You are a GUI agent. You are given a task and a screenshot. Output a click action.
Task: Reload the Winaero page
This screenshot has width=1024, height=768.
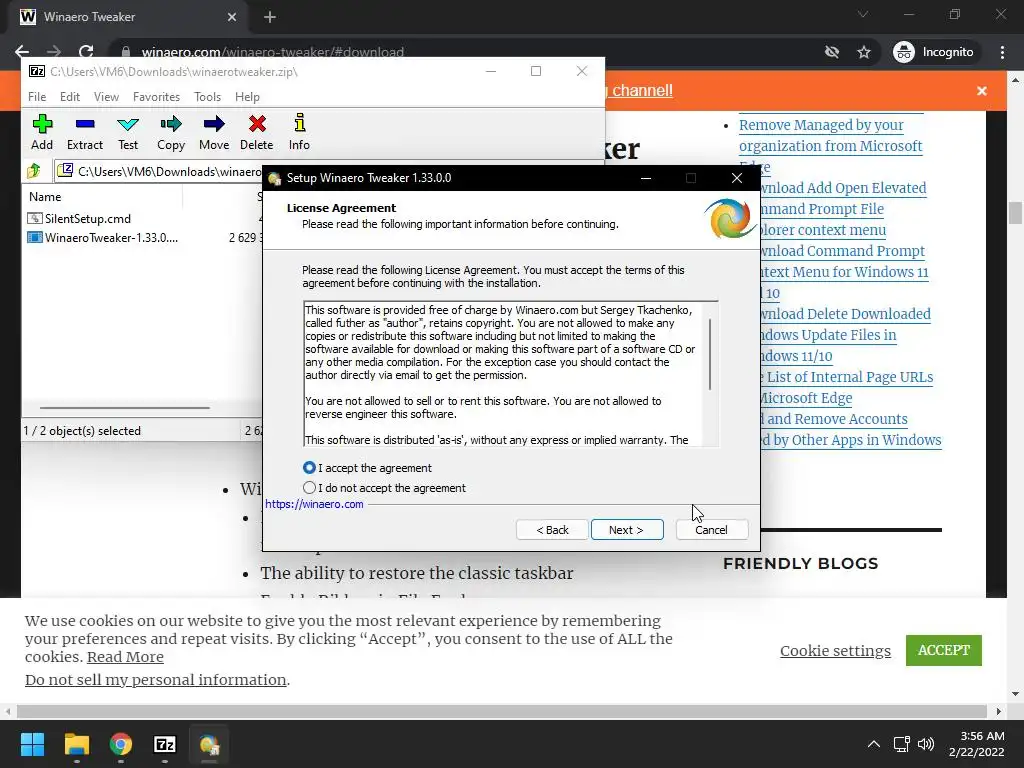tap(86, 52)
